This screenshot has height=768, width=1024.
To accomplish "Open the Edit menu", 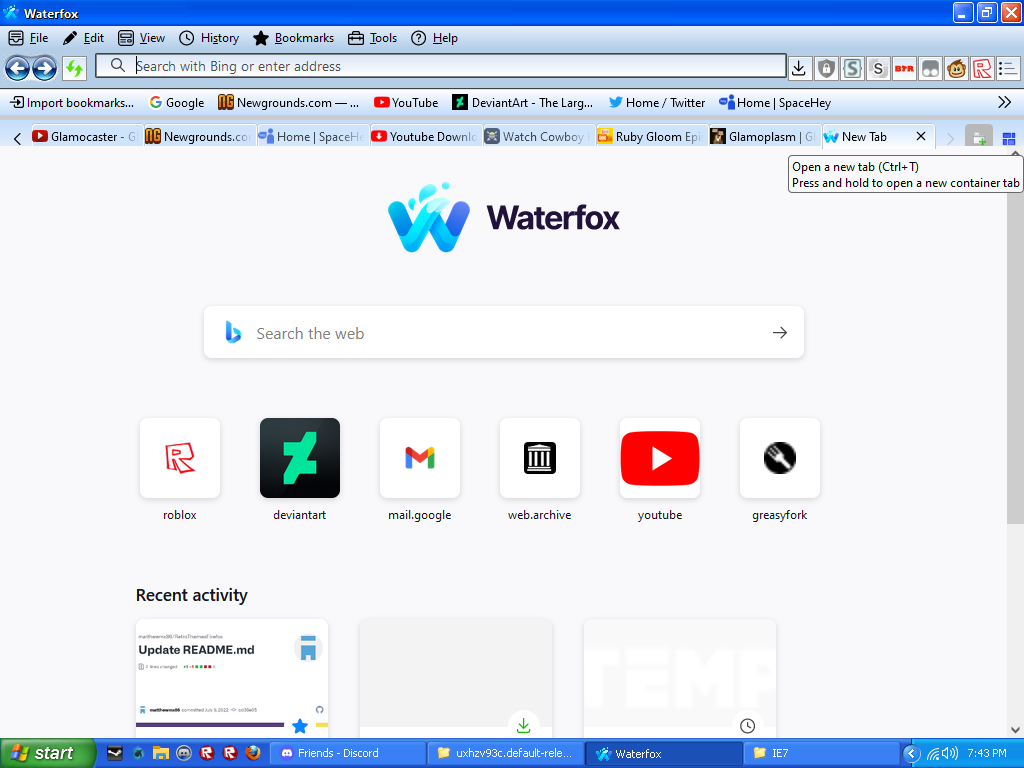I will pos(84,38).
